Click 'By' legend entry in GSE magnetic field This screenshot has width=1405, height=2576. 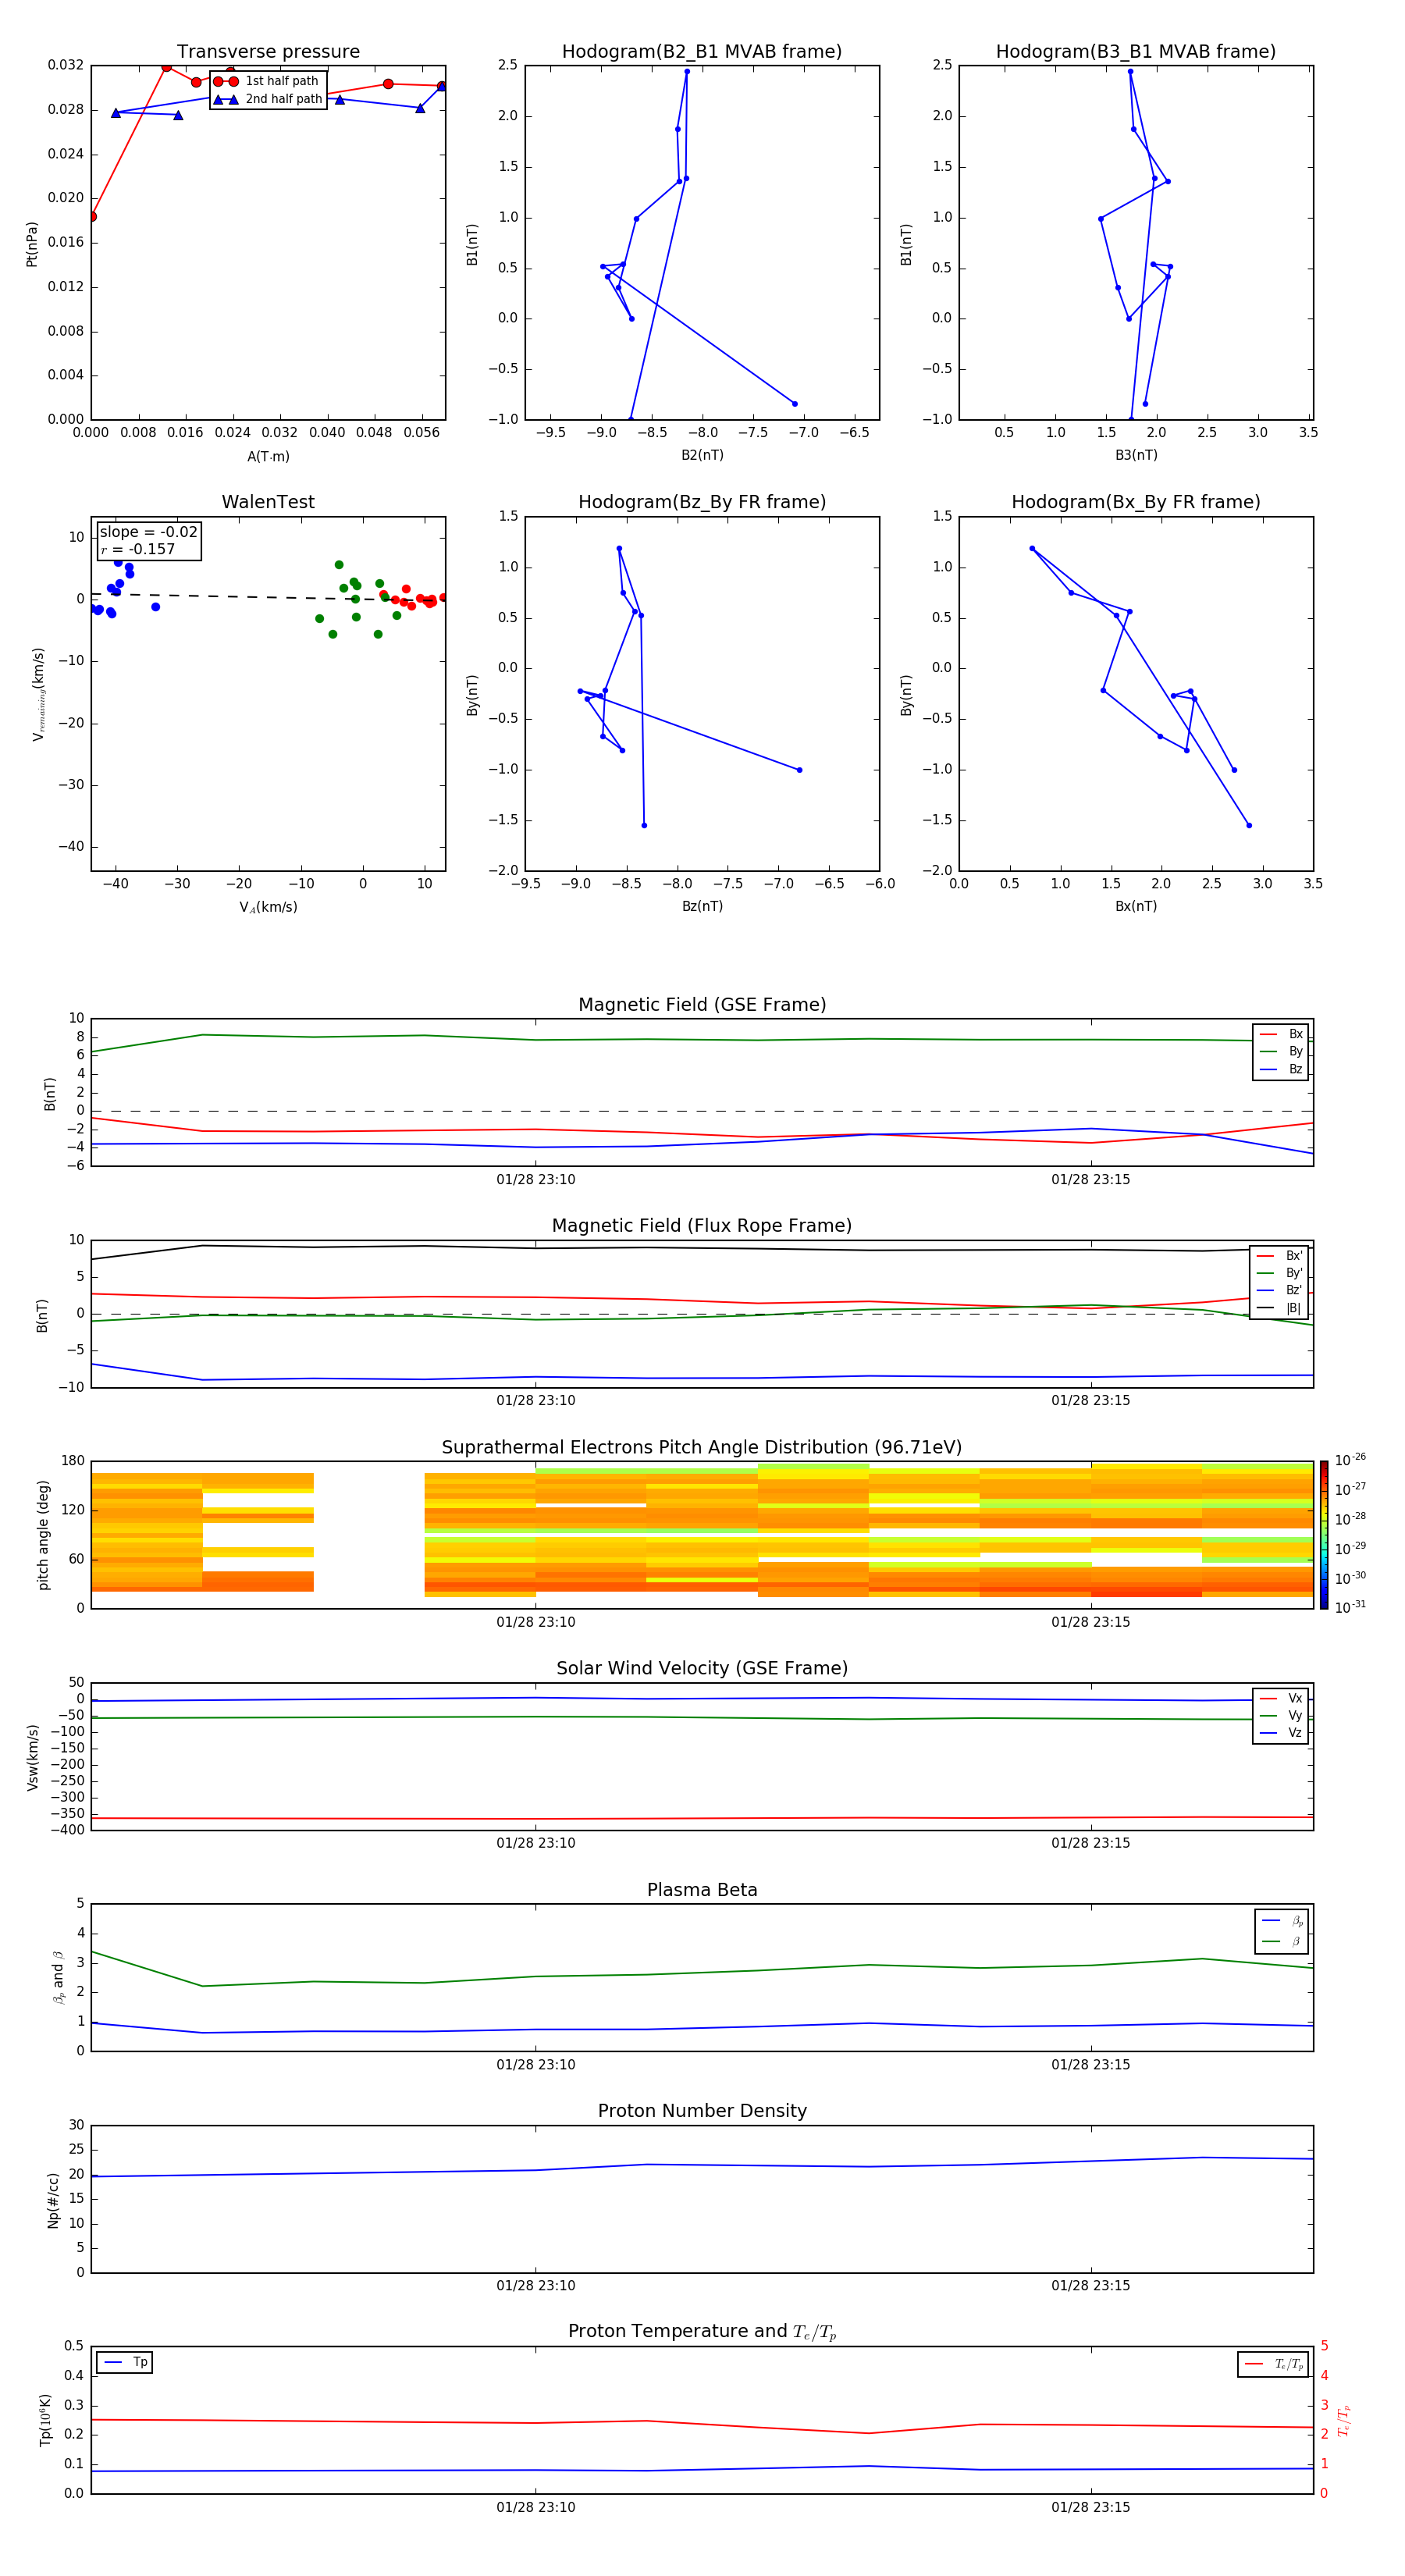tap(1281, 1052)
